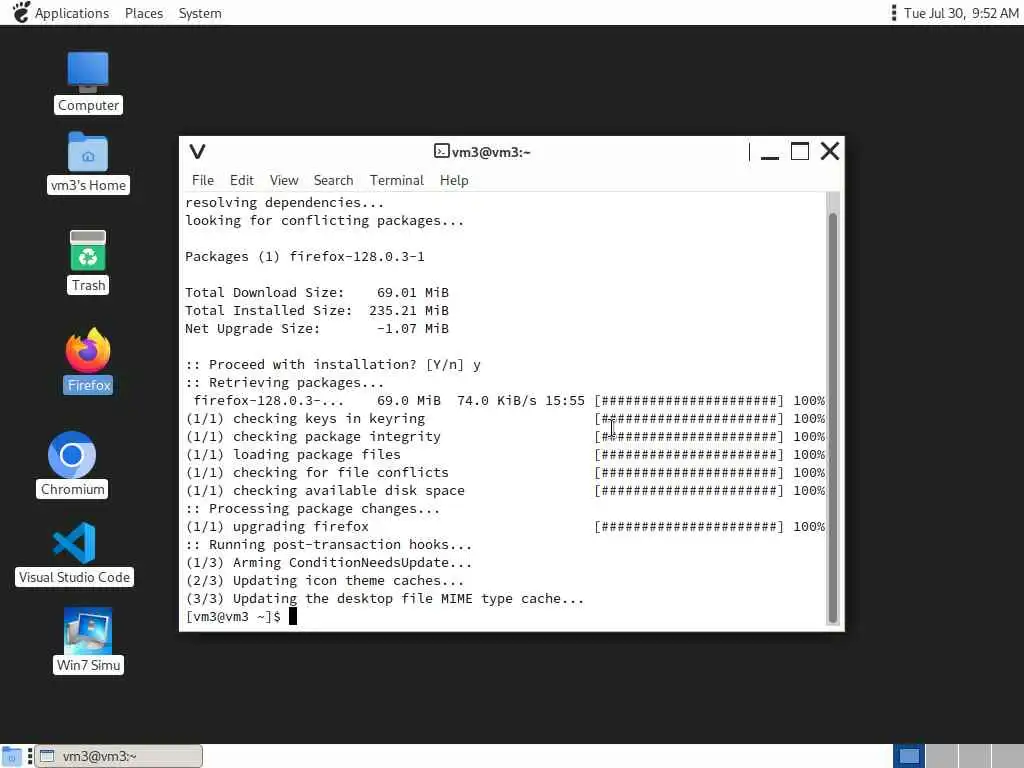Open the Applications menu
Screen dimensions: 1024x768
72,13
